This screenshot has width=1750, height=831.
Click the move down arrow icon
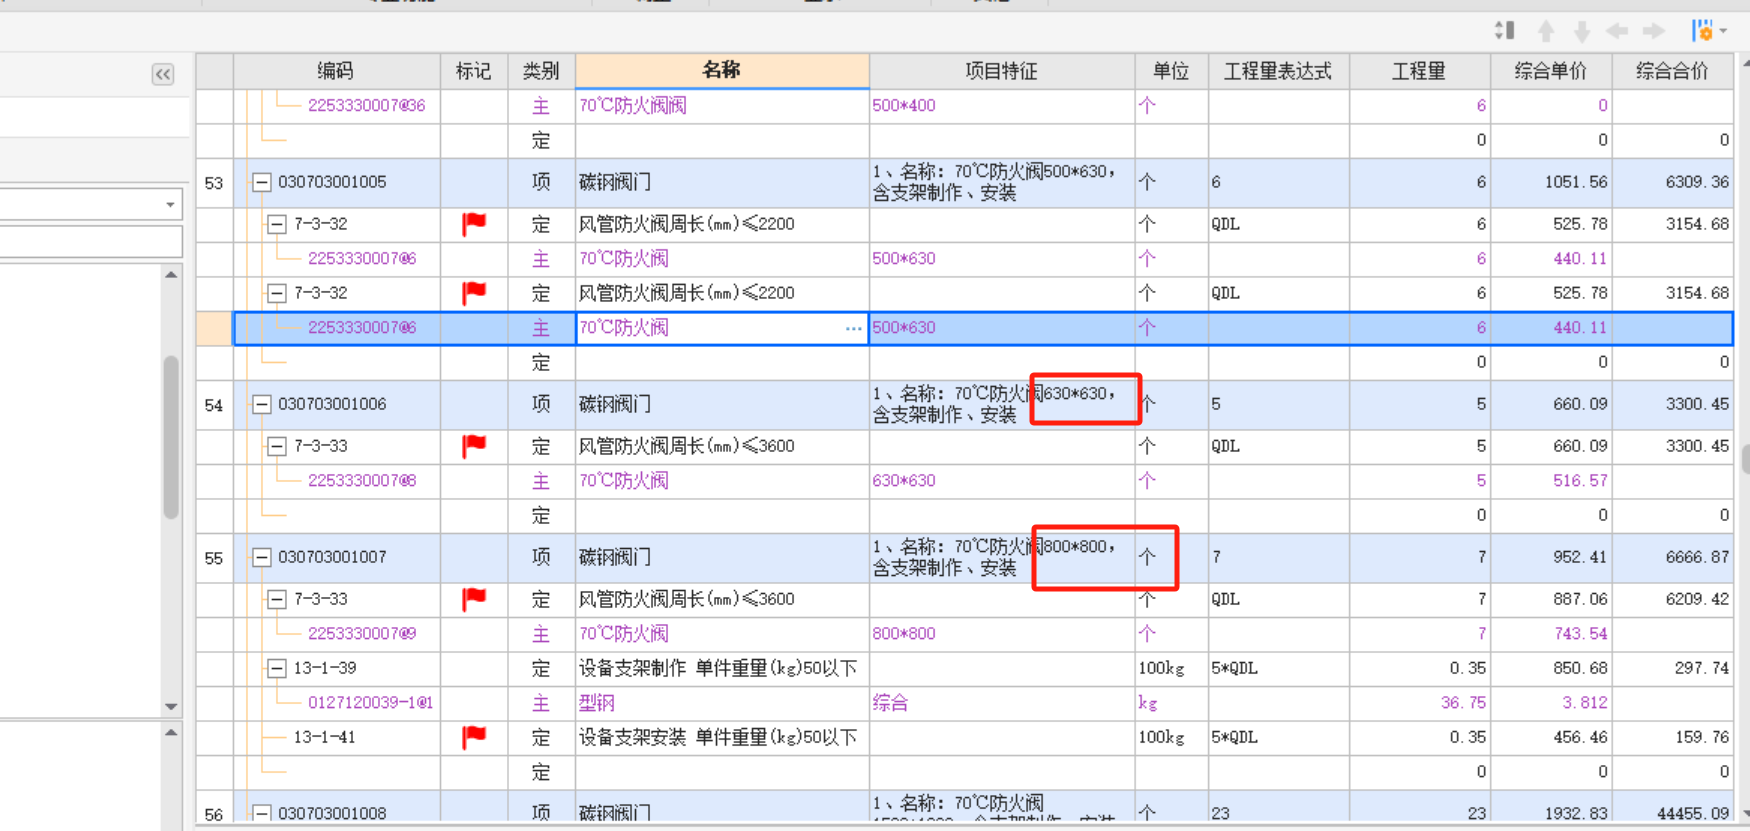click(x=1582, y=31)
